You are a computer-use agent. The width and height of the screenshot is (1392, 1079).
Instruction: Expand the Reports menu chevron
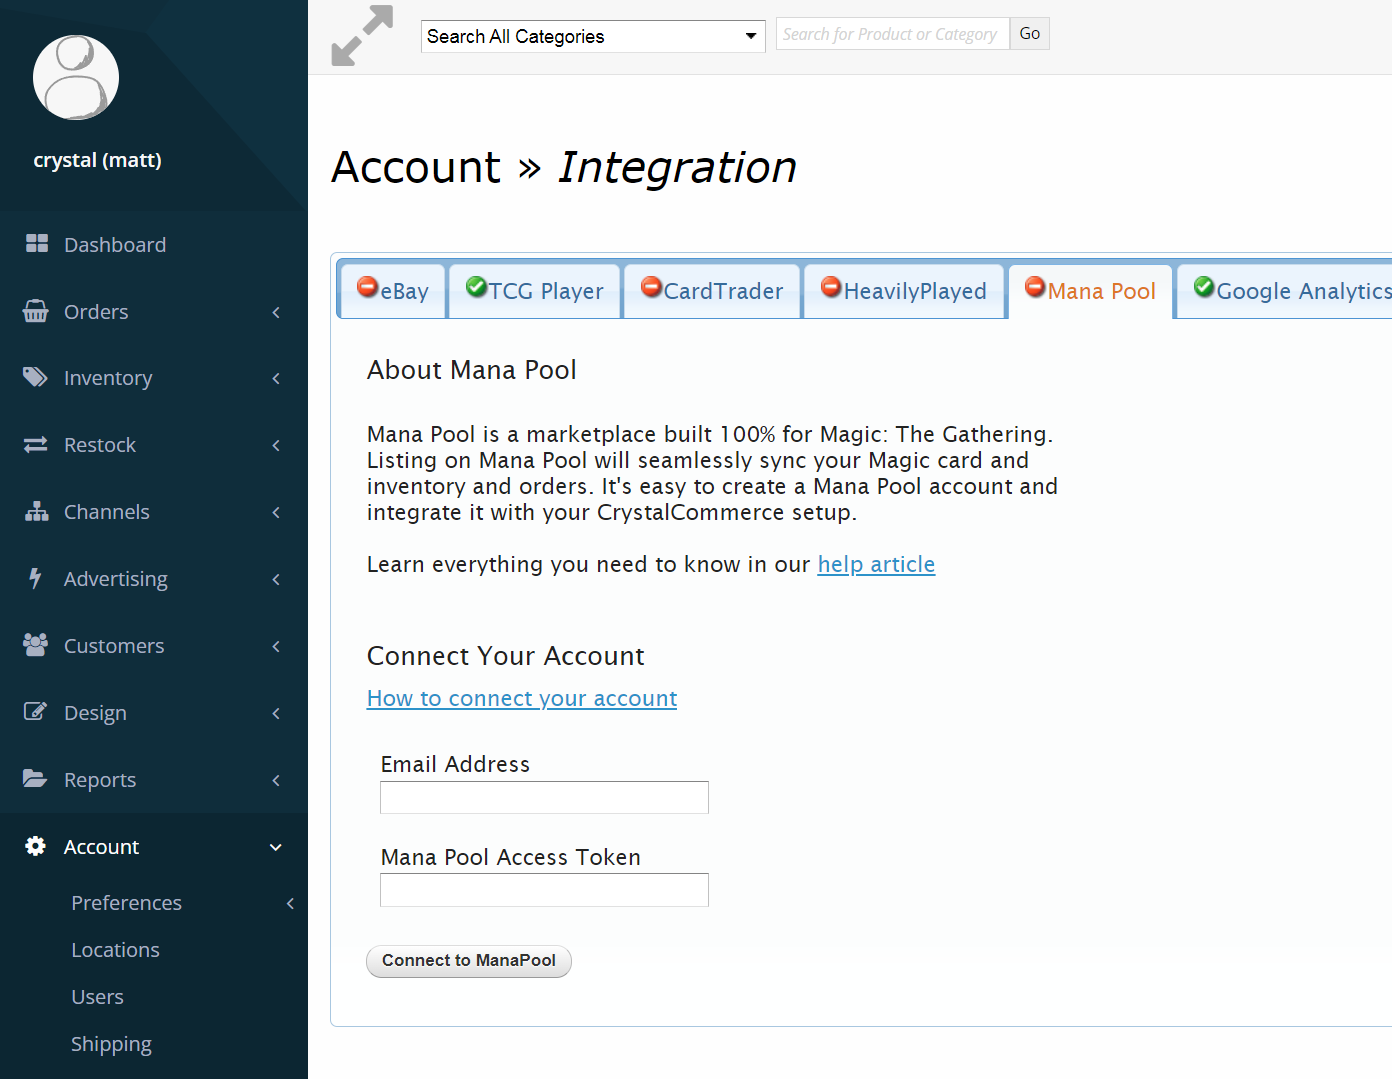click(x=276, y=780)
